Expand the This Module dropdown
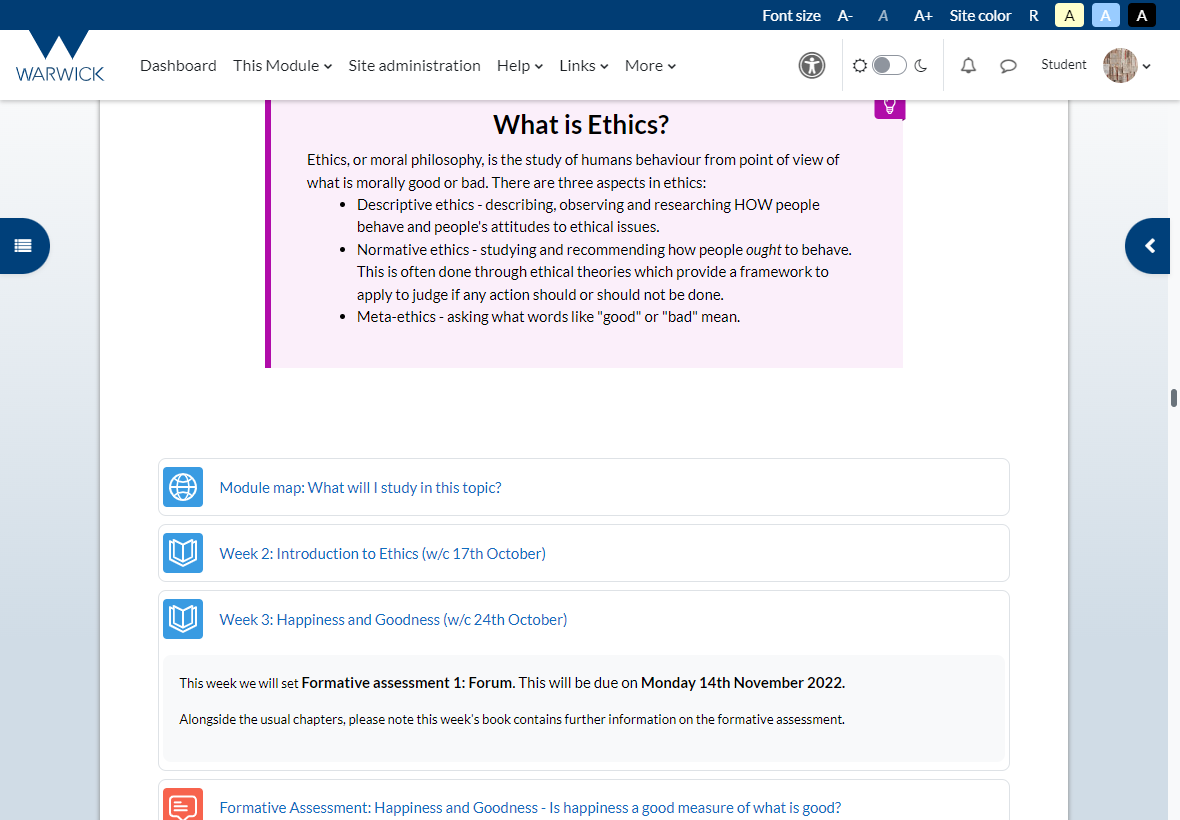 [282, 66]
